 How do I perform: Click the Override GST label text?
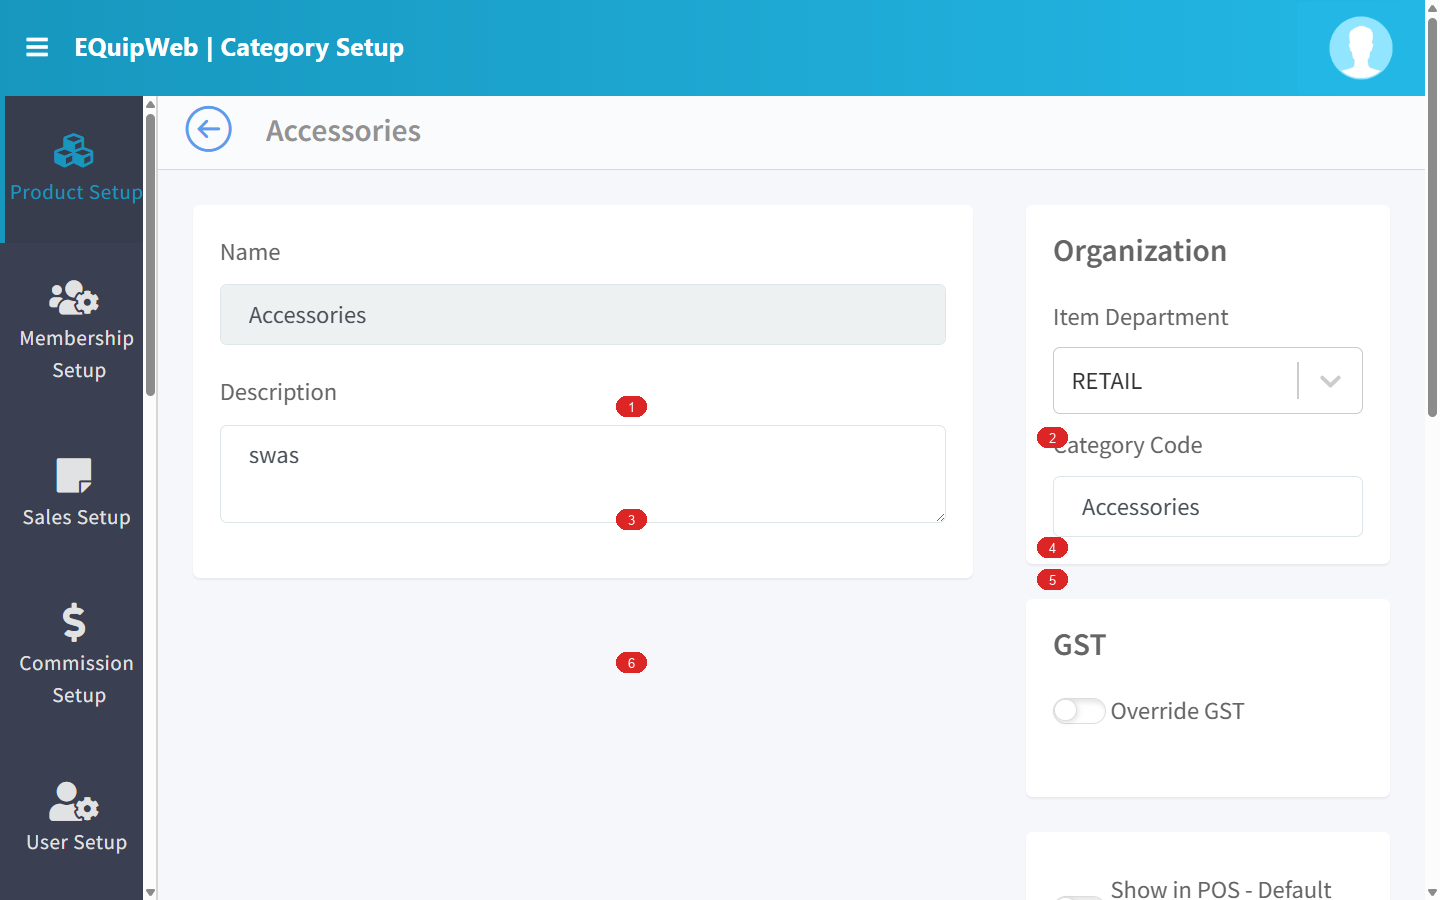coord(1177,711)
